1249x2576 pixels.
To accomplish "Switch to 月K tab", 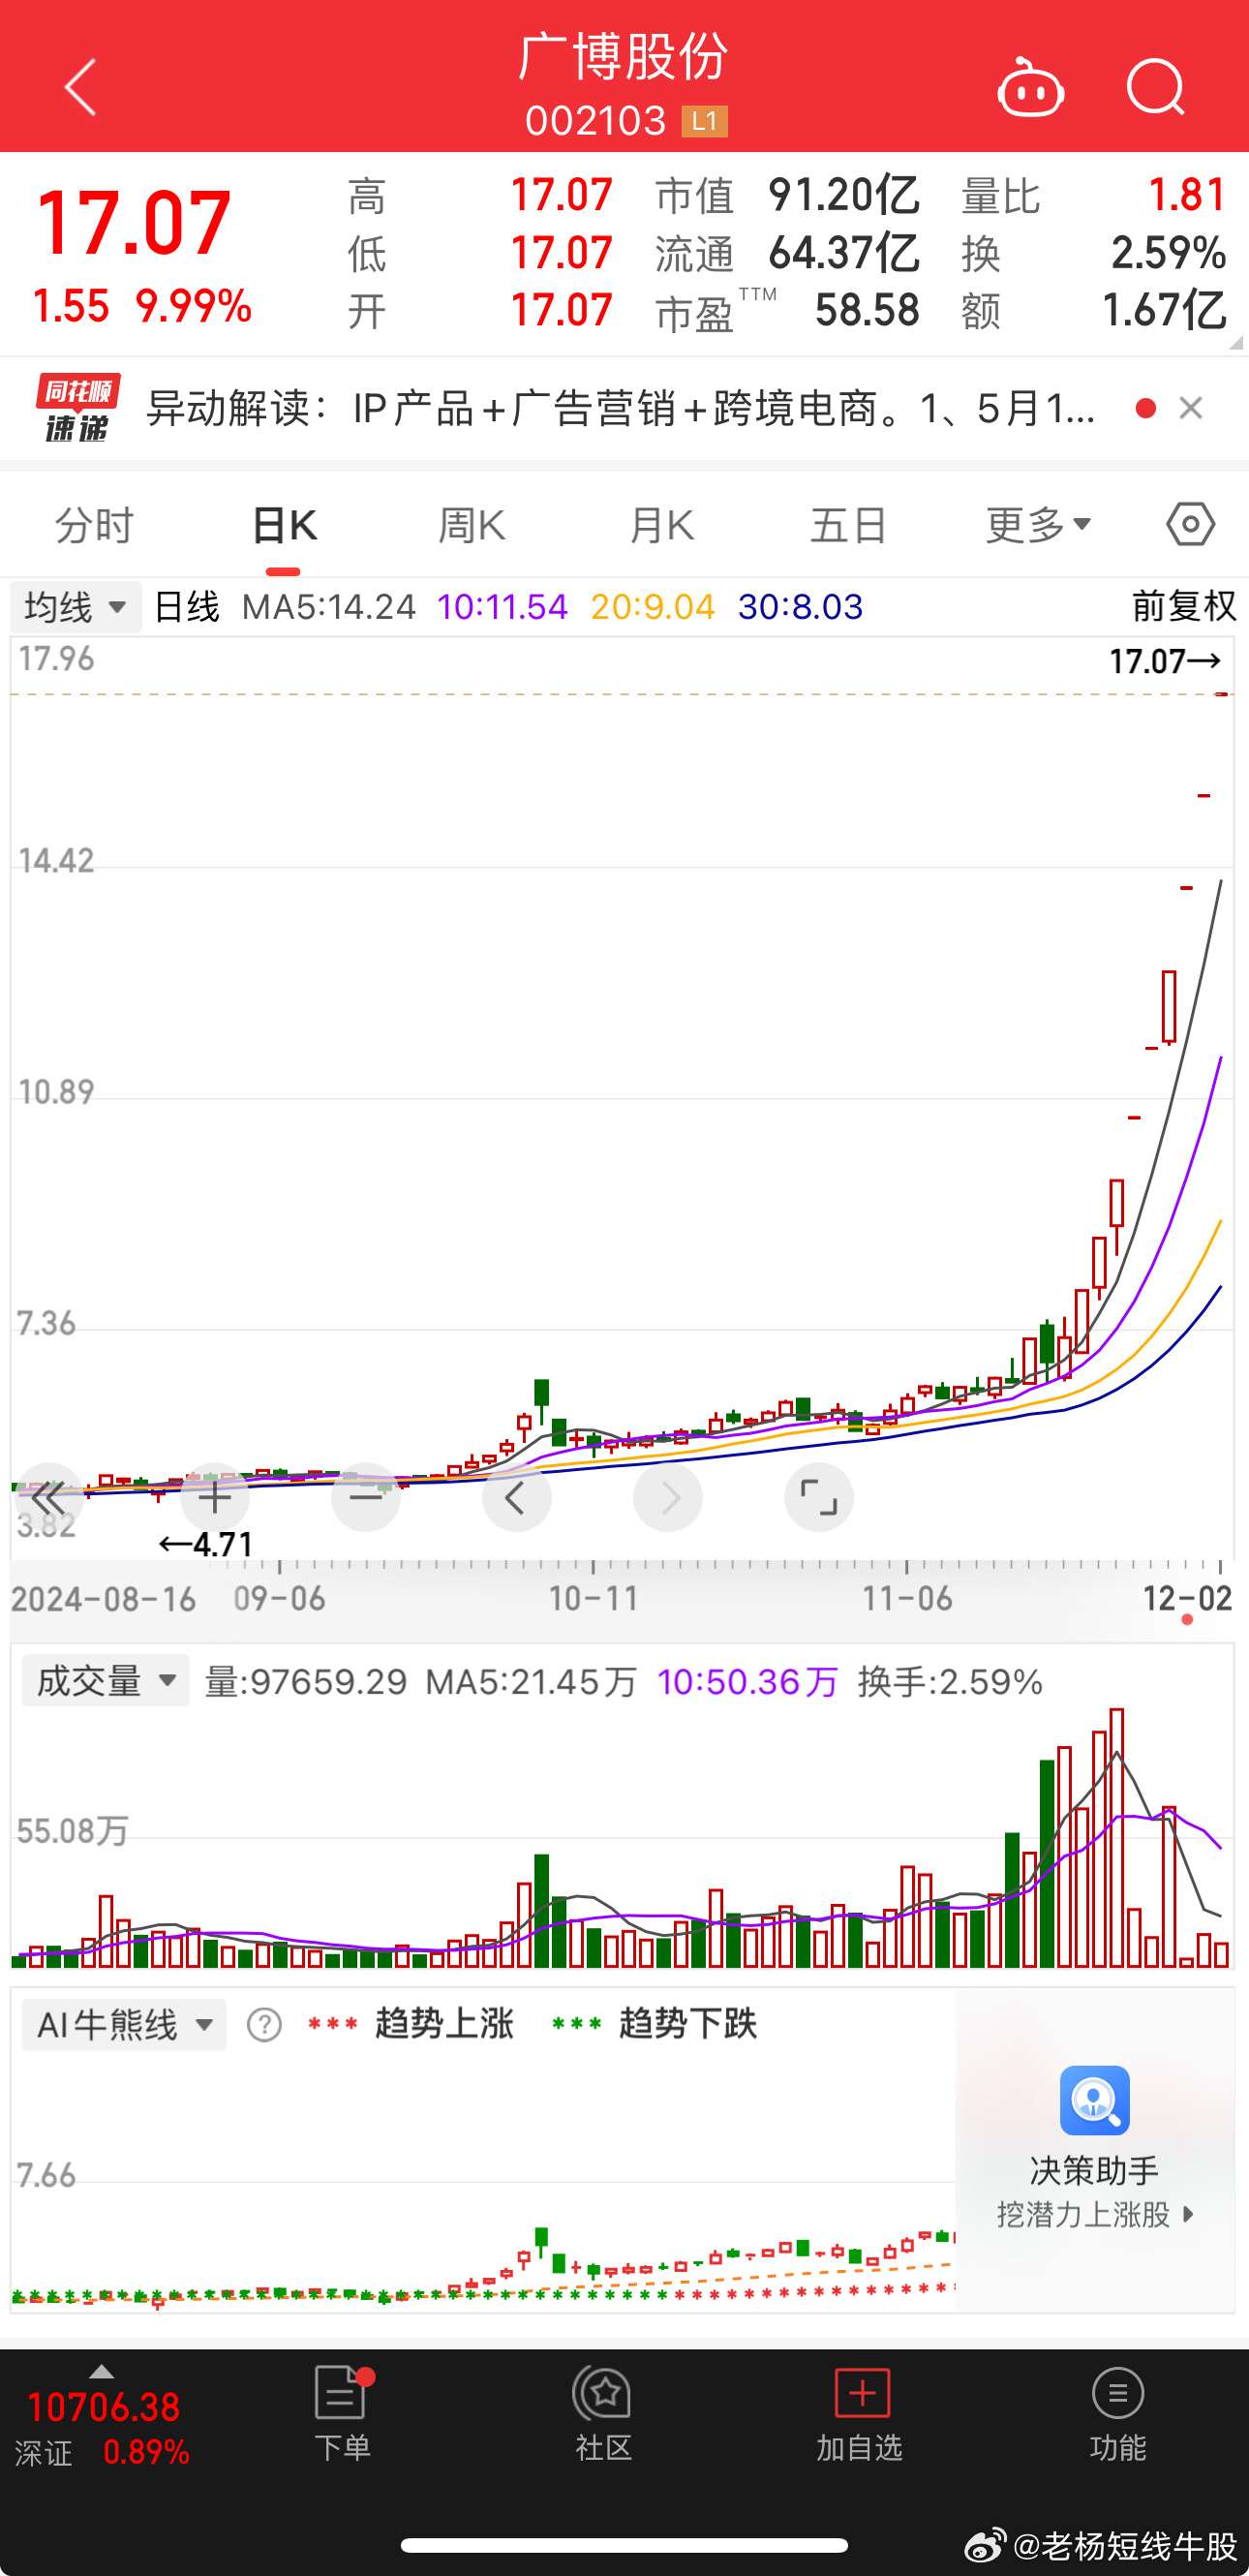I will click(661, 525).
